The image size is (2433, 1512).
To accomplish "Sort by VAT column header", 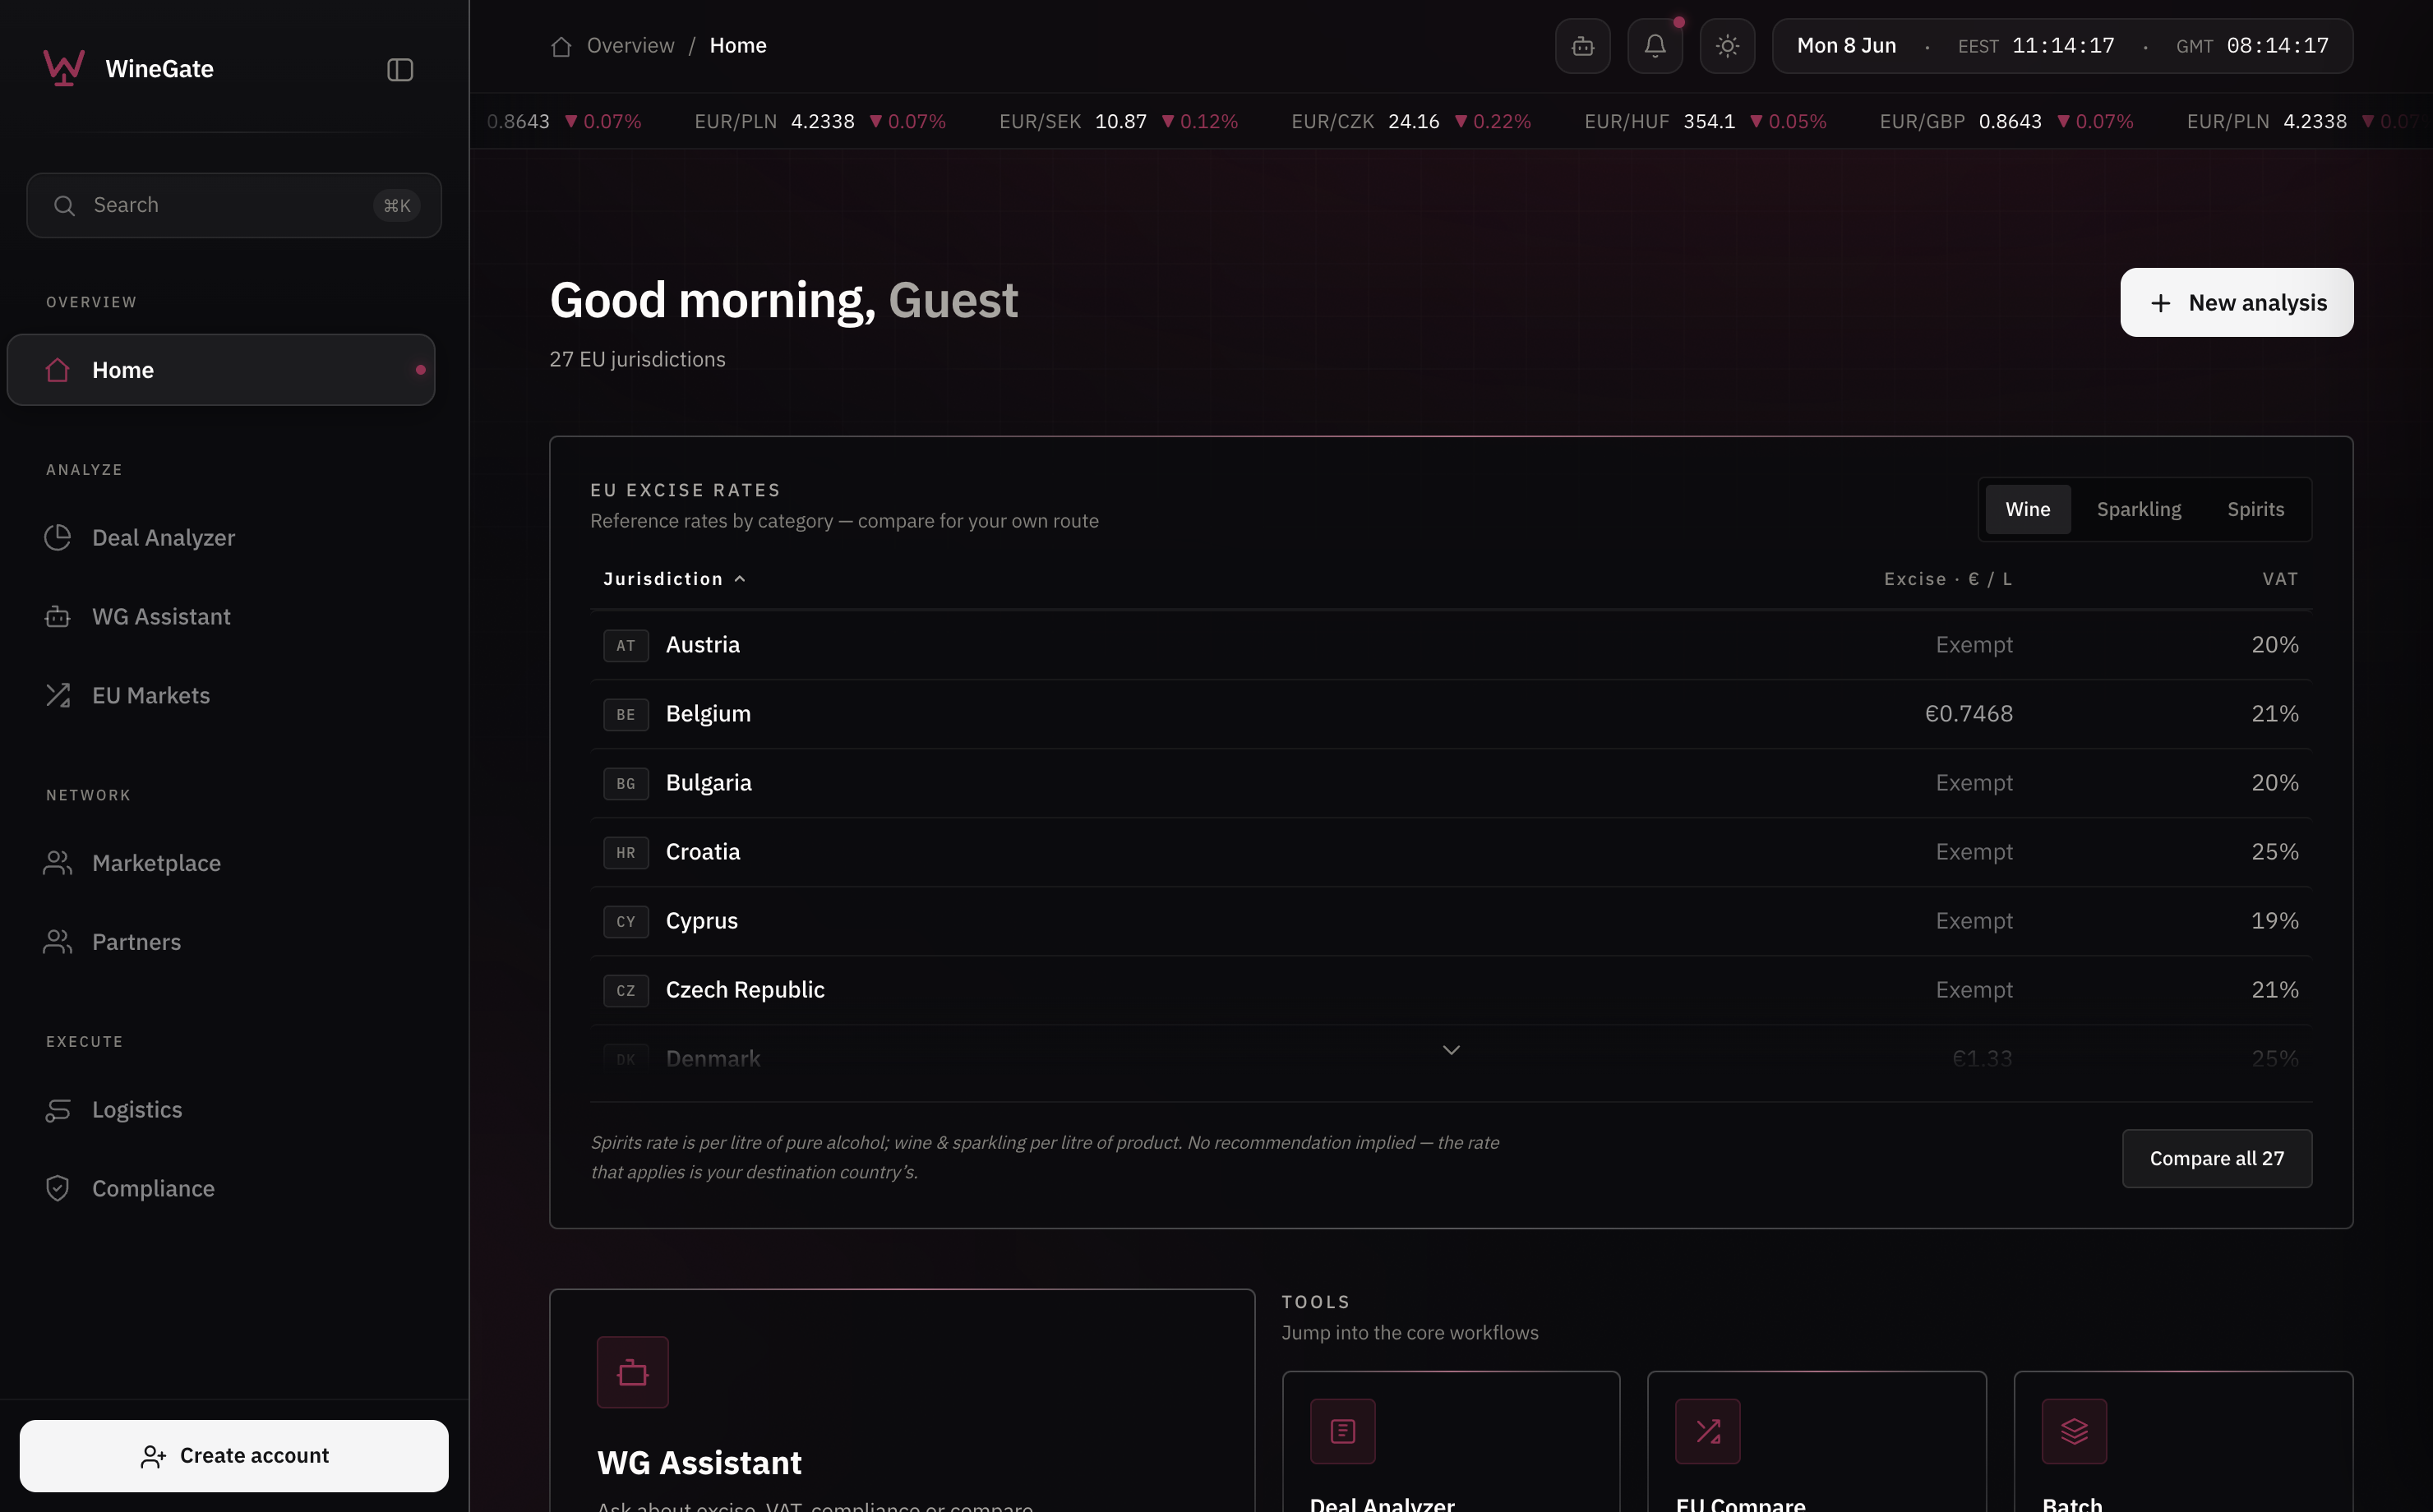I will pos(2280,579).
